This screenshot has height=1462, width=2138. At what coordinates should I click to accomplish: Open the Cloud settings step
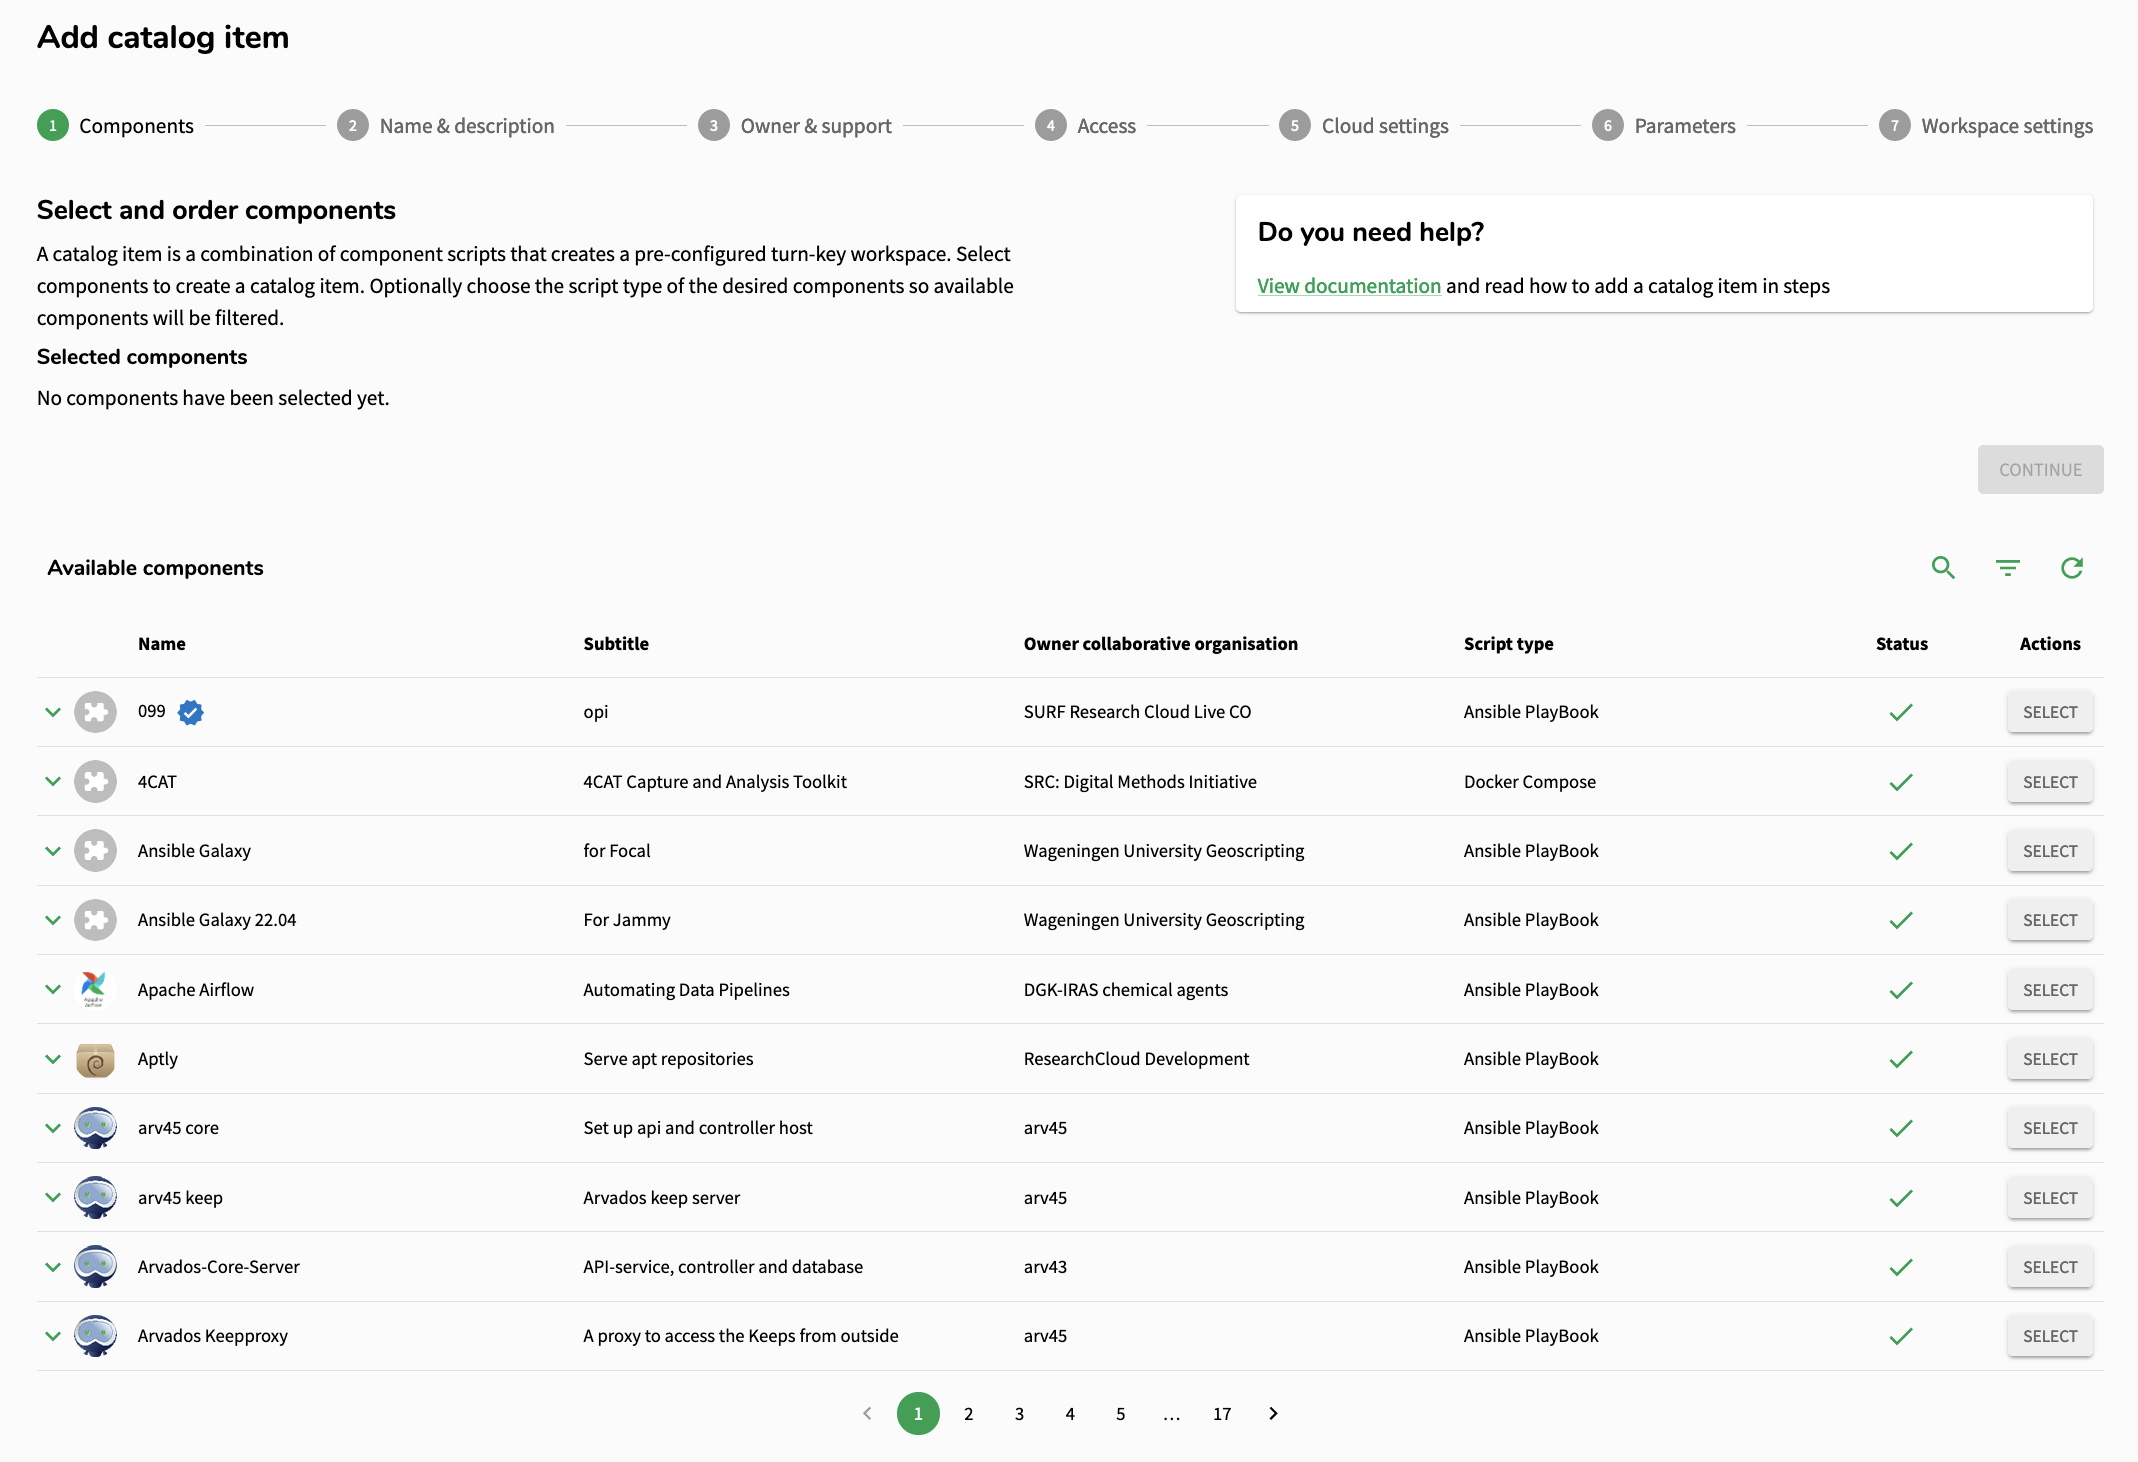pos(1364,126)
